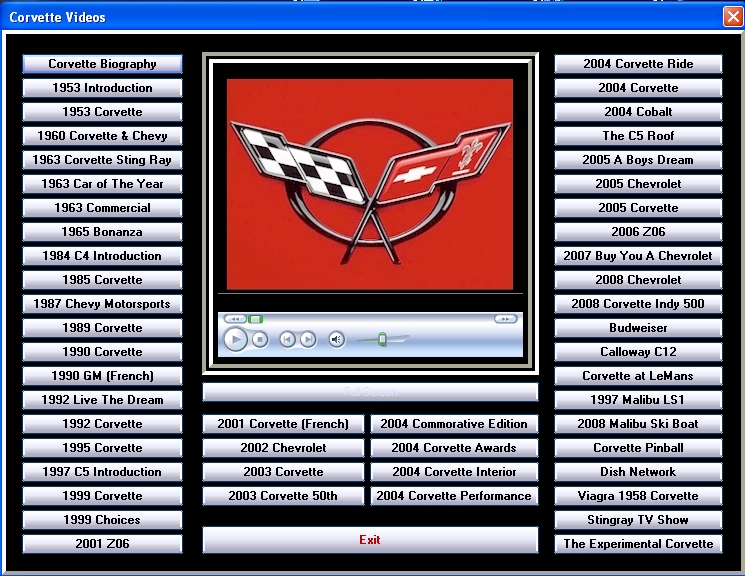Screen dimensions: 745x576
Task: Play the 2005 Chevrolet video
Action: 638,184
